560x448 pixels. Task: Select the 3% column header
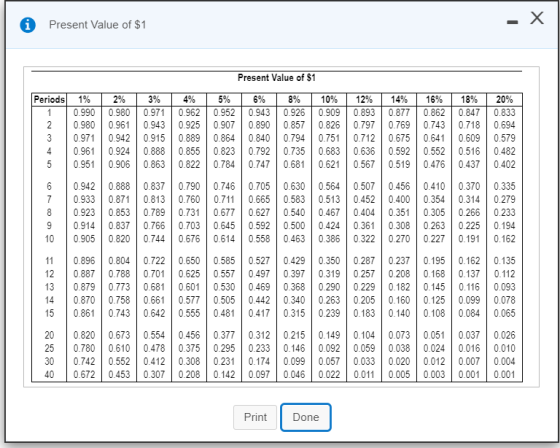coord(154,100)
